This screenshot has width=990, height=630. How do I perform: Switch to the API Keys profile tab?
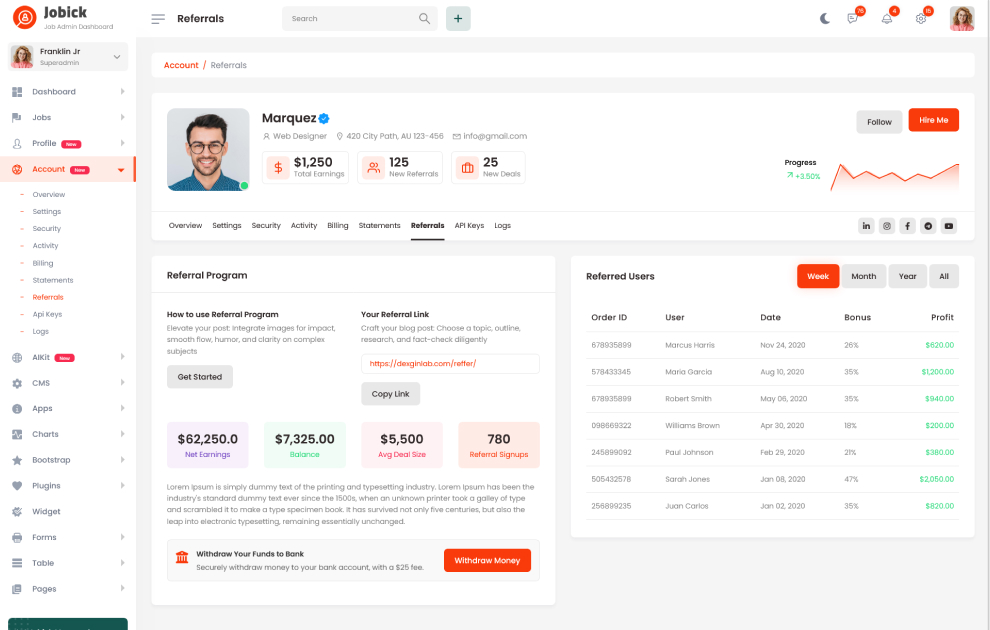[469, 226]
